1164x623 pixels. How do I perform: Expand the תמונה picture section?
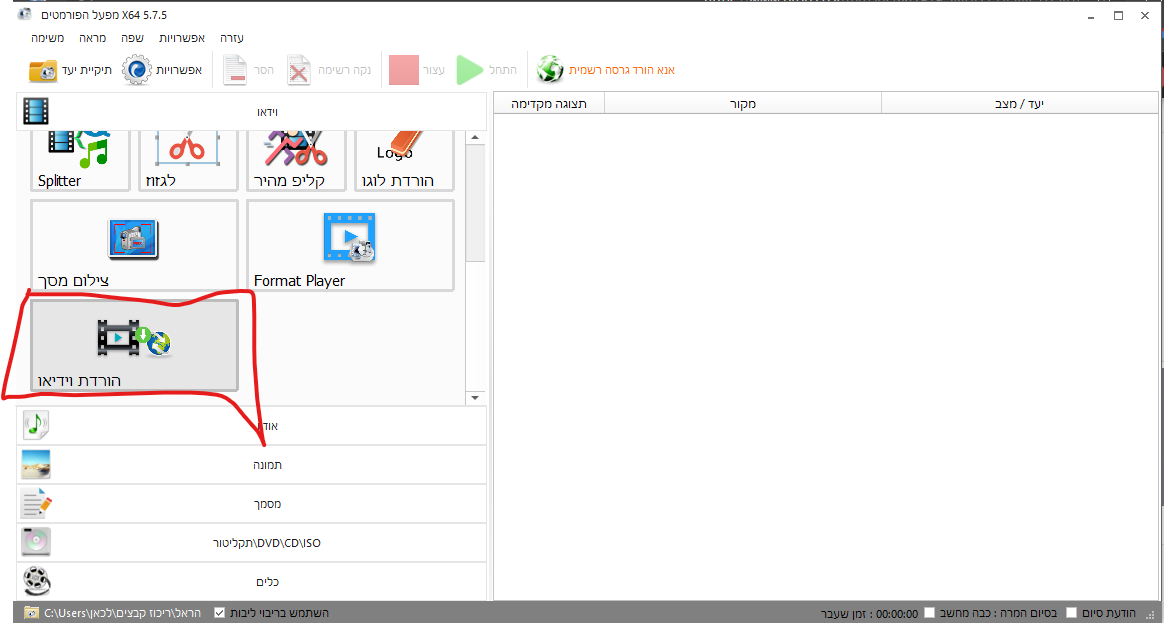coord(251,465)
